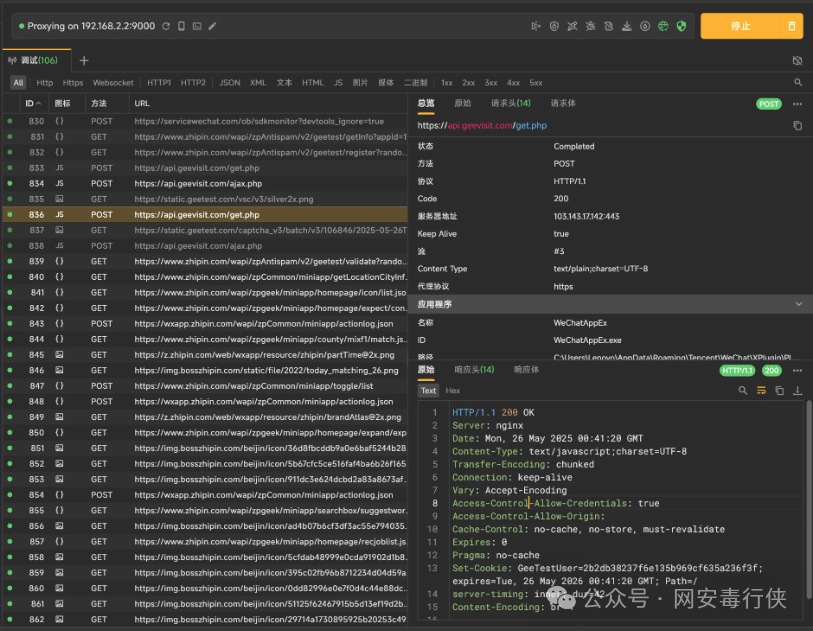813x631 pixels.
Task: Filter requests by JSON
Action: coord(230,82)
